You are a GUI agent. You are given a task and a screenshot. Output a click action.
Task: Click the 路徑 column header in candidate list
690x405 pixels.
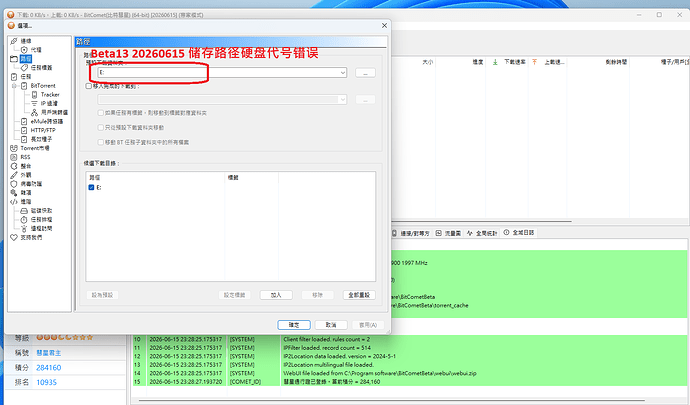(x=155, y=177)
